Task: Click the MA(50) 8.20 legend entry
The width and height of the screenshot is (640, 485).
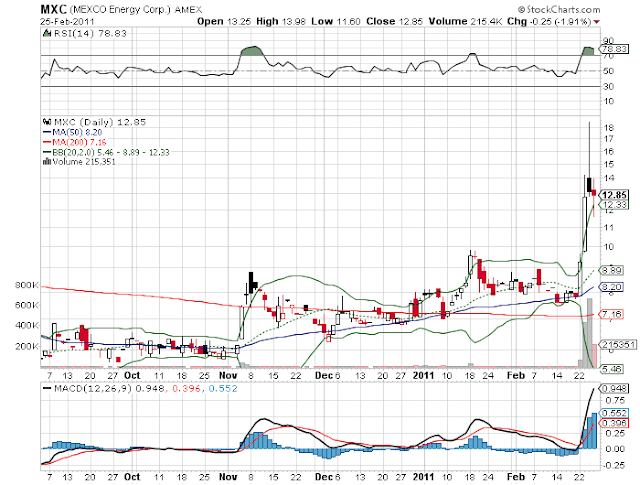Action: pos(72,132)
